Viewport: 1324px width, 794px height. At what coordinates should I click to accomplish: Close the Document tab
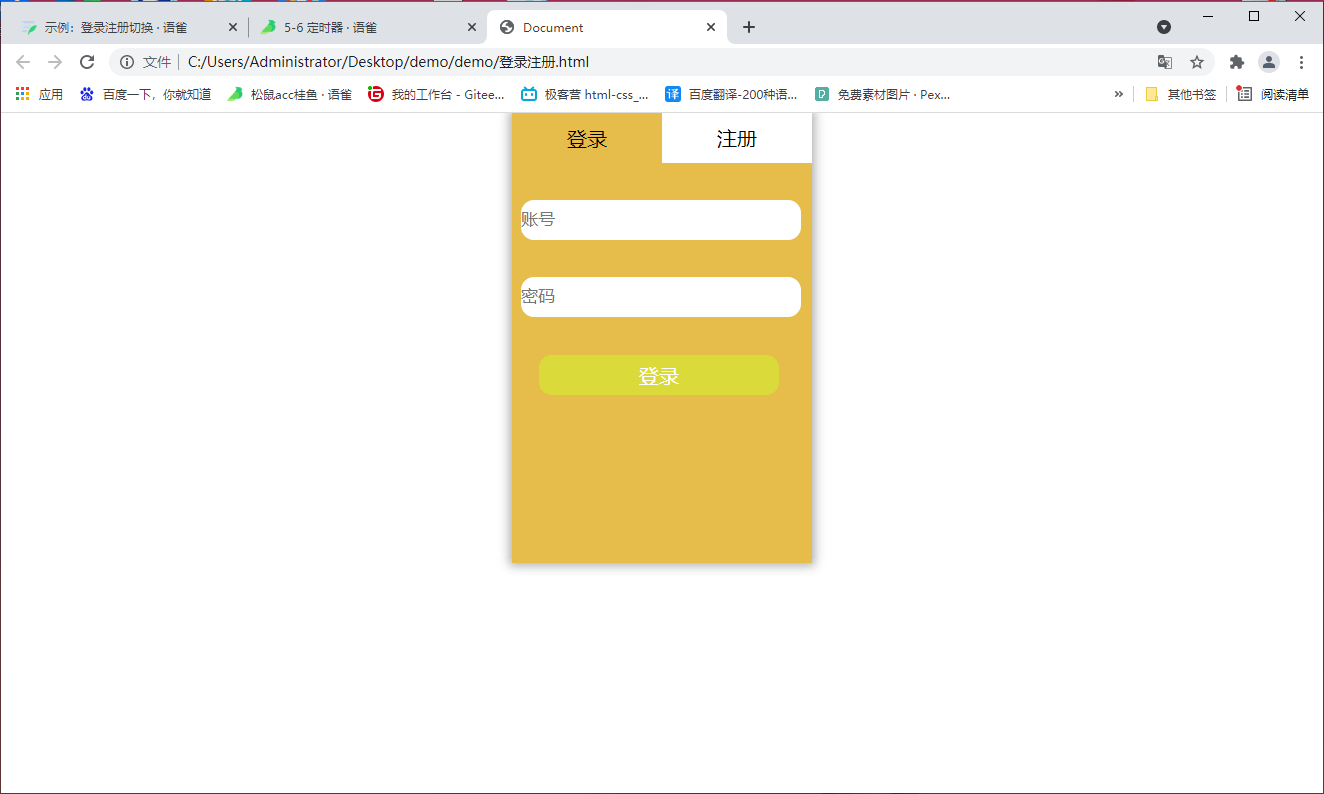pos(711,27)
